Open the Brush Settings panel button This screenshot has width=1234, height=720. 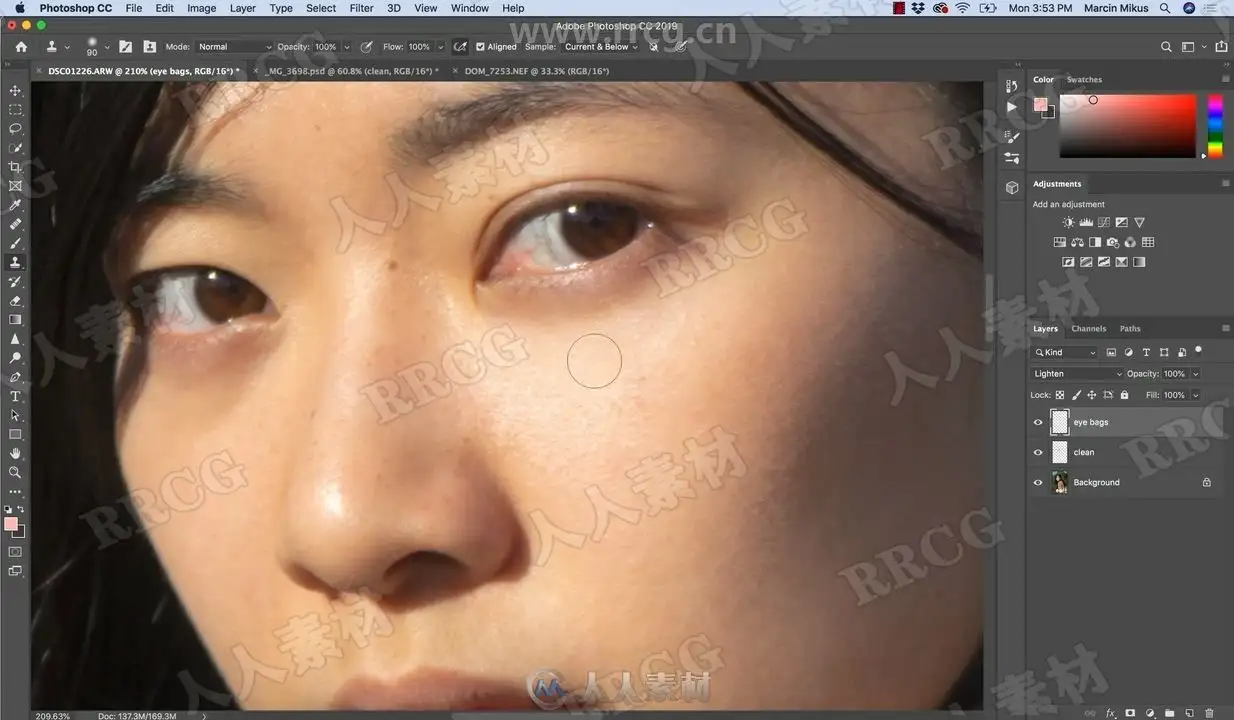125,47
